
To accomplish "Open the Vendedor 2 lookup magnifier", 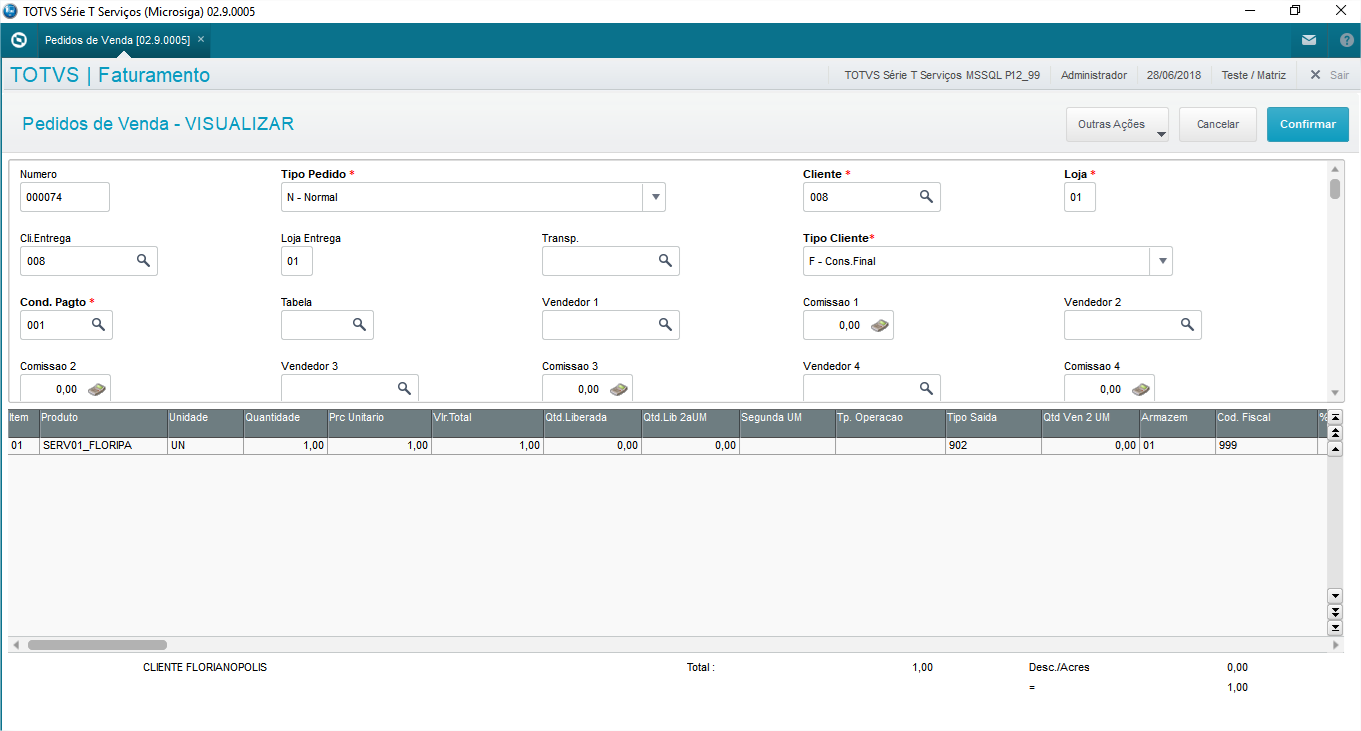I will click(x=1188, y=325).
